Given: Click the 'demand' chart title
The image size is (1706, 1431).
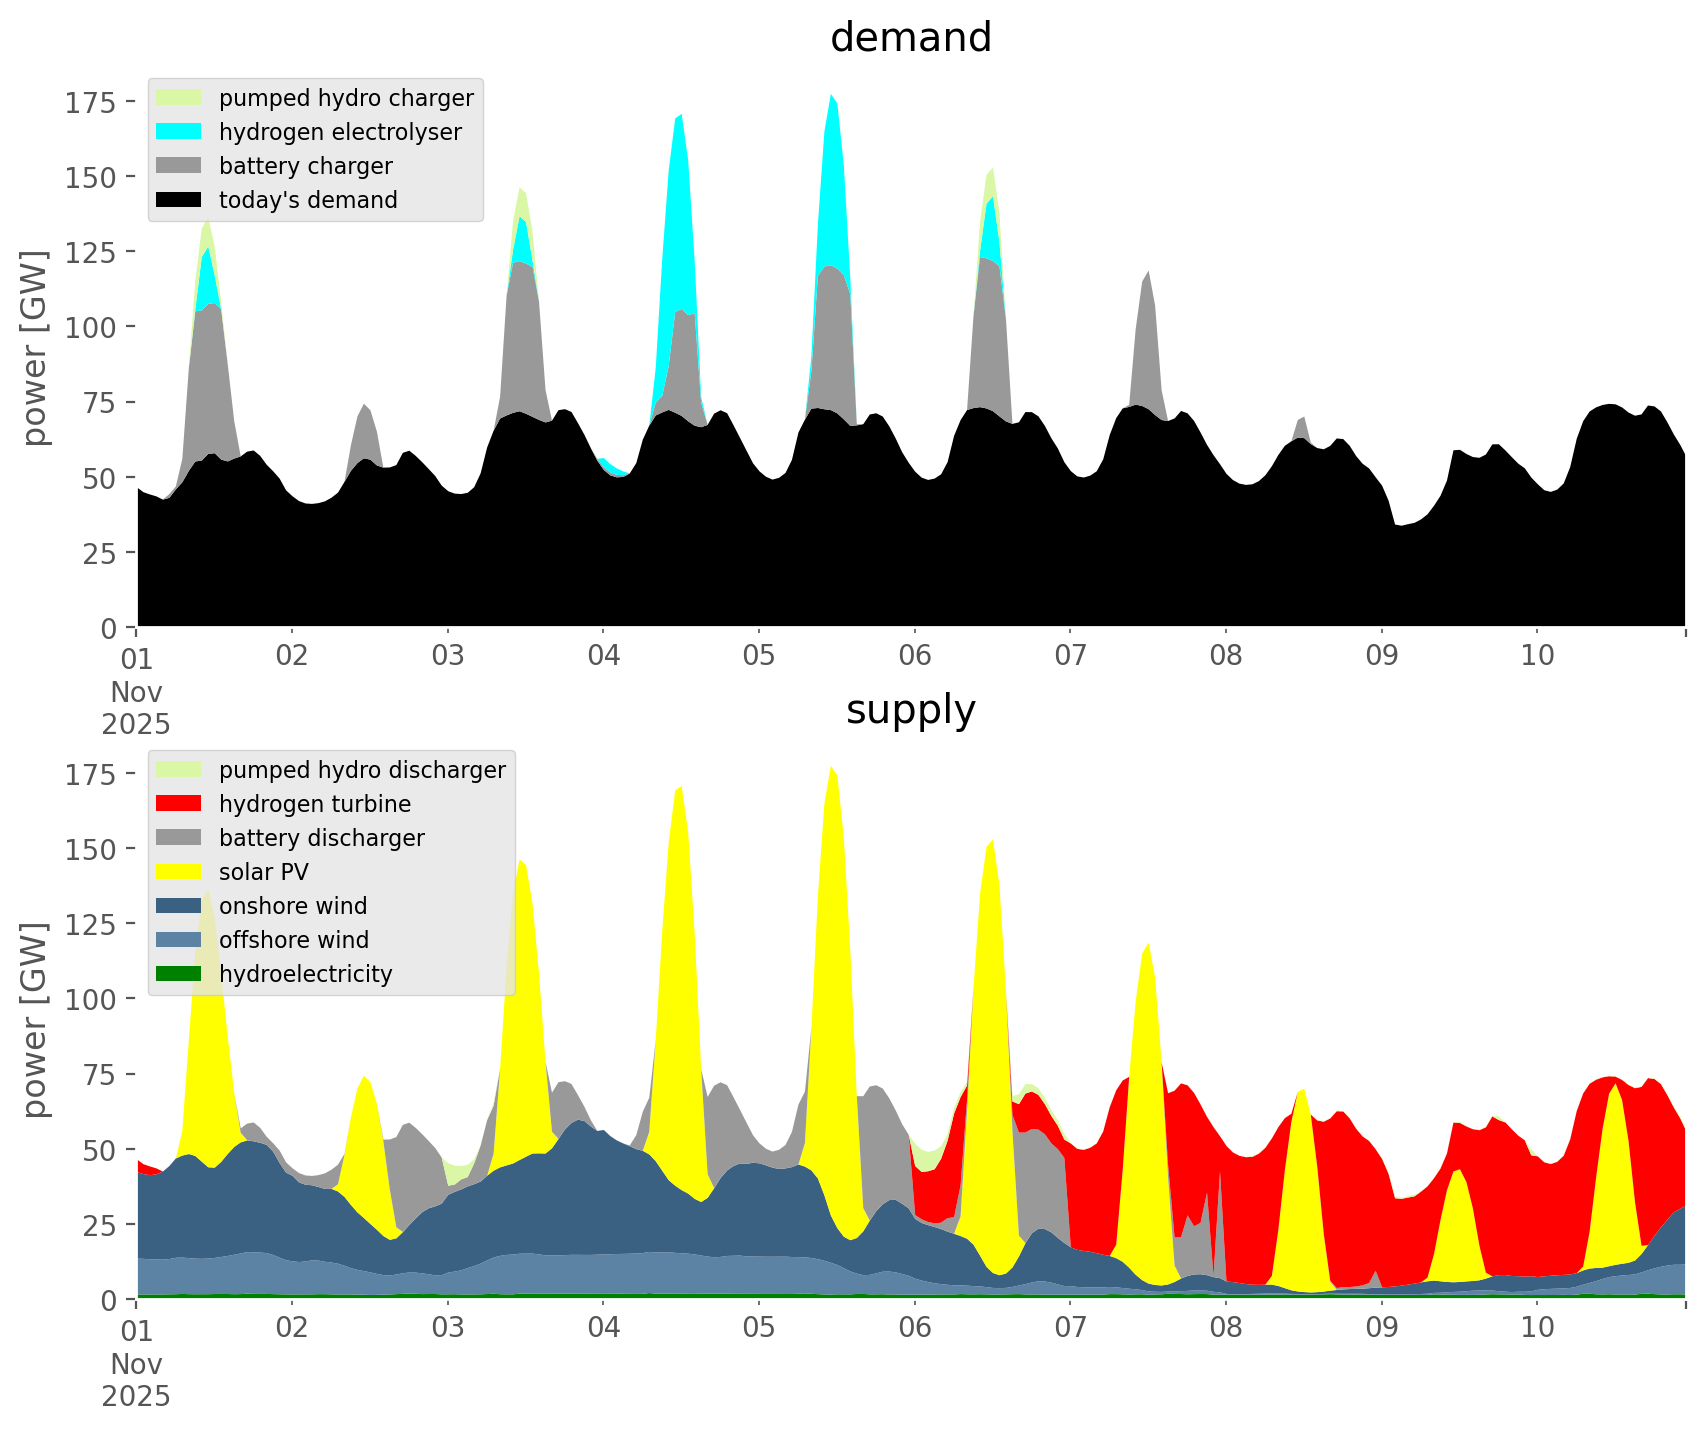Looking at the screenshot, I should pos(910,38).
